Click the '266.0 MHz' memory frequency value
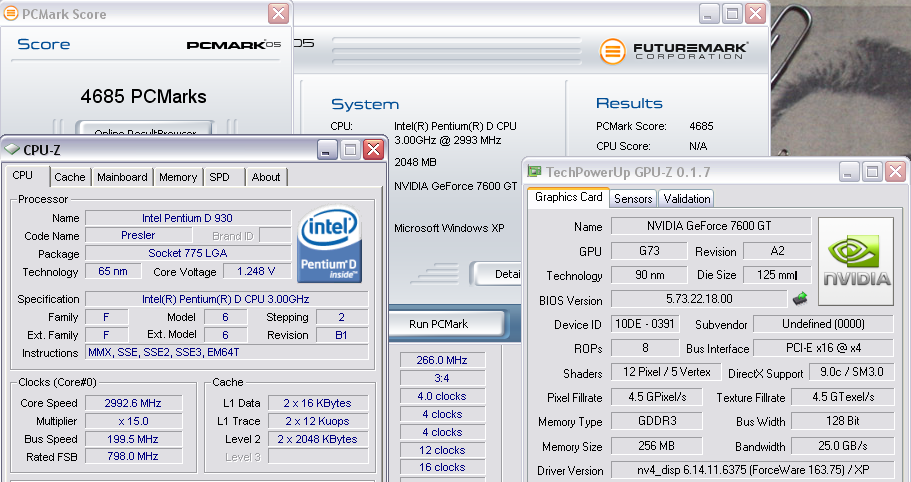 pyautogui.click(x=442, y=360)
